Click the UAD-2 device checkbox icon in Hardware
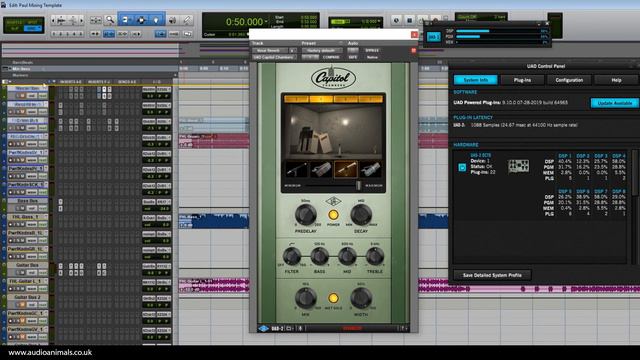Viewport: 640px width, 360px height. click(462, 167)
